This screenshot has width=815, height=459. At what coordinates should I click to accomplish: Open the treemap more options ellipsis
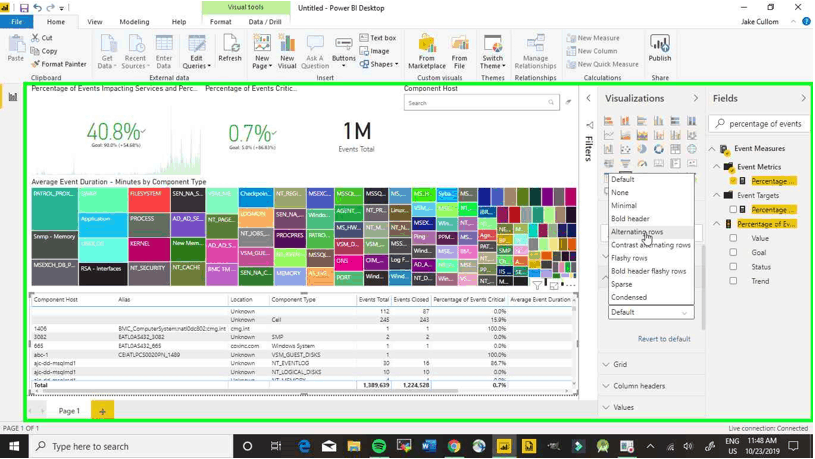tap(571, 285)
